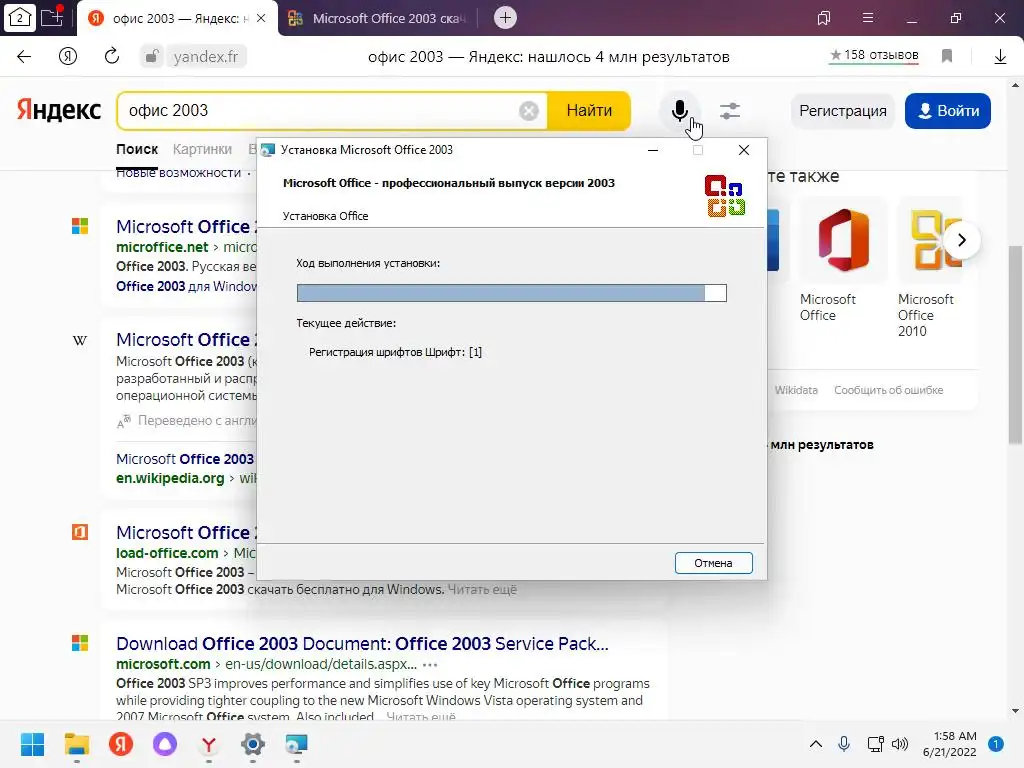Show hidden tray icons chevron

pos(816,744)
